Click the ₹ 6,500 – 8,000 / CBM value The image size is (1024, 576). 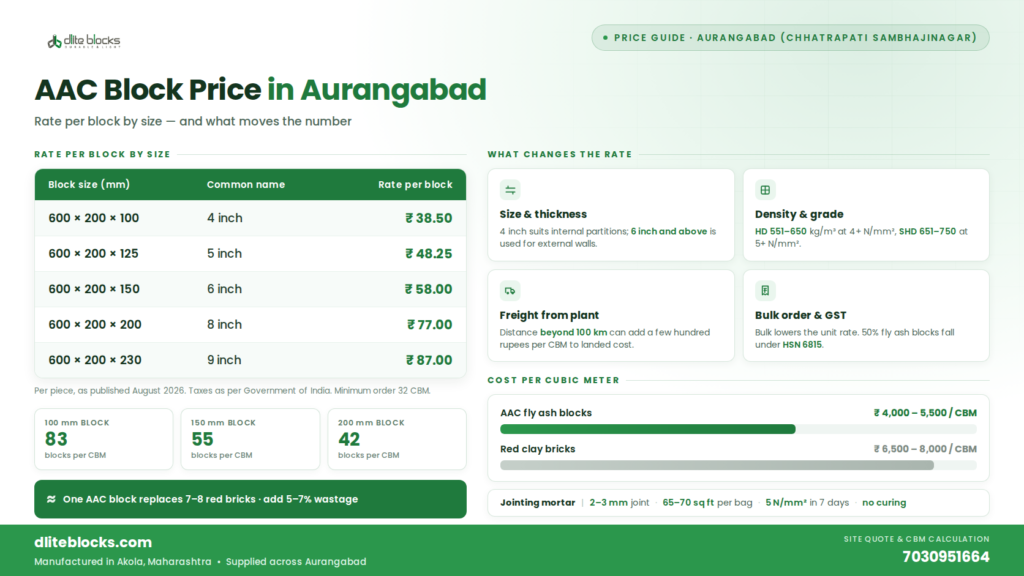925,449
